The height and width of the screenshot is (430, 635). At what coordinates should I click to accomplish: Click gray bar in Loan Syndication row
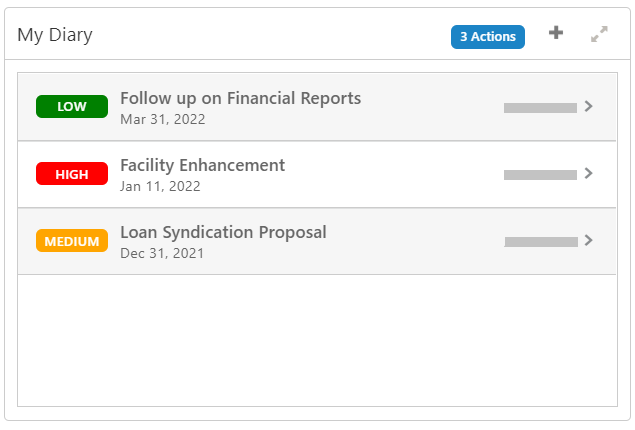[541, 241]
